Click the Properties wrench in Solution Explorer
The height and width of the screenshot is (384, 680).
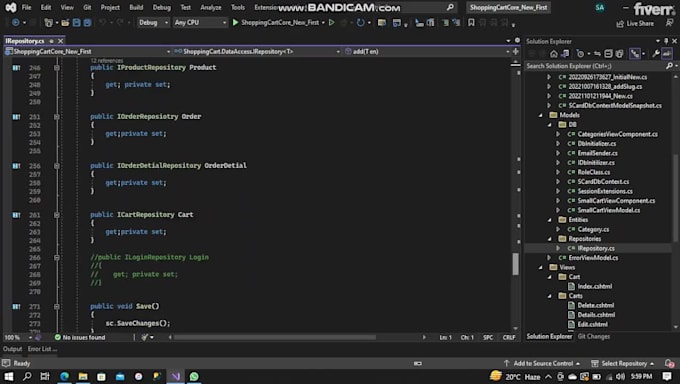(656, 54)
